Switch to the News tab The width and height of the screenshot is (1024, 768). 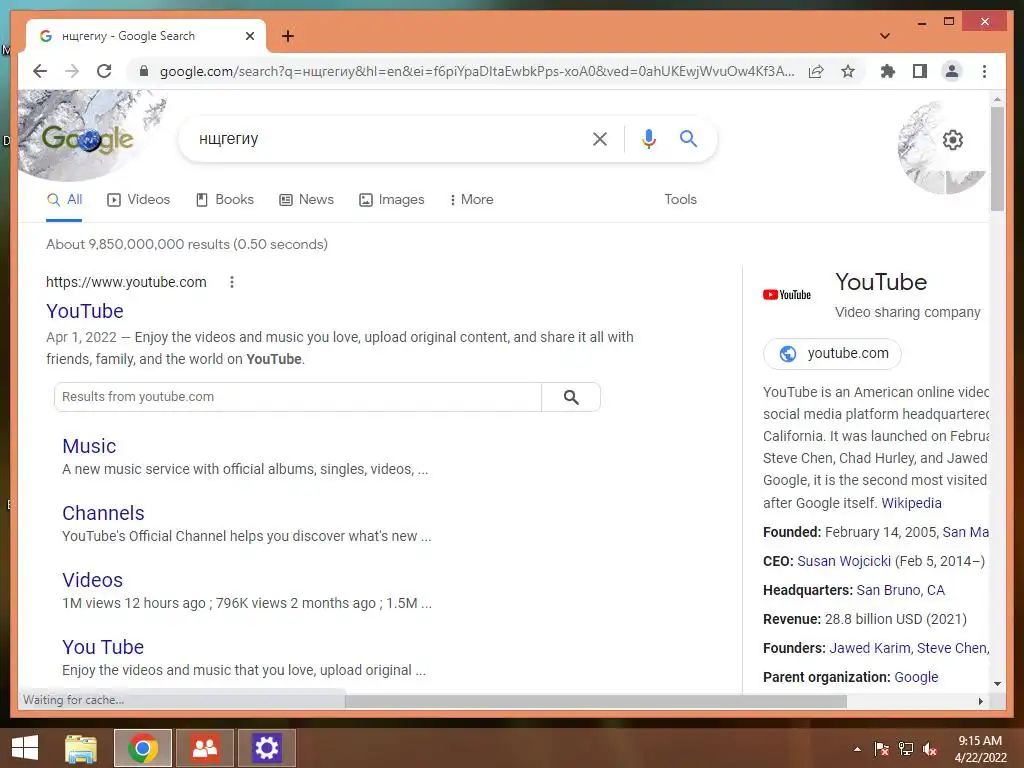tap(306, 200)
